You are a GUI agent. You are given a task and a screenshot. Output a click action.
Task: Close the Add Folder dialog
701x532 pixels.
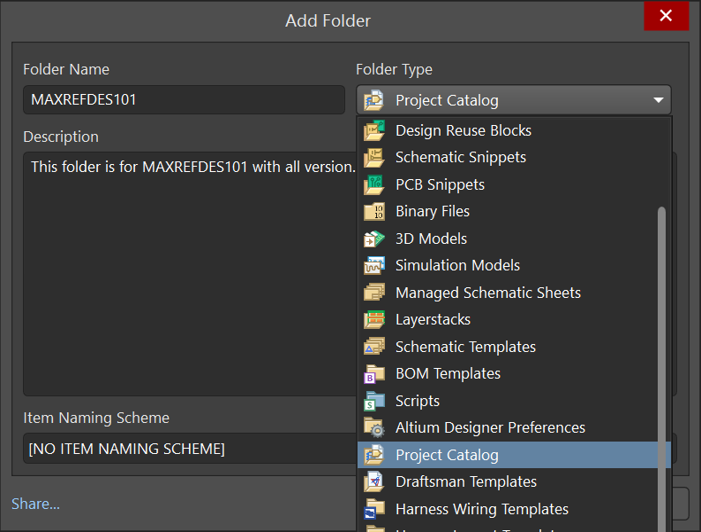click(x=666, y=16)
